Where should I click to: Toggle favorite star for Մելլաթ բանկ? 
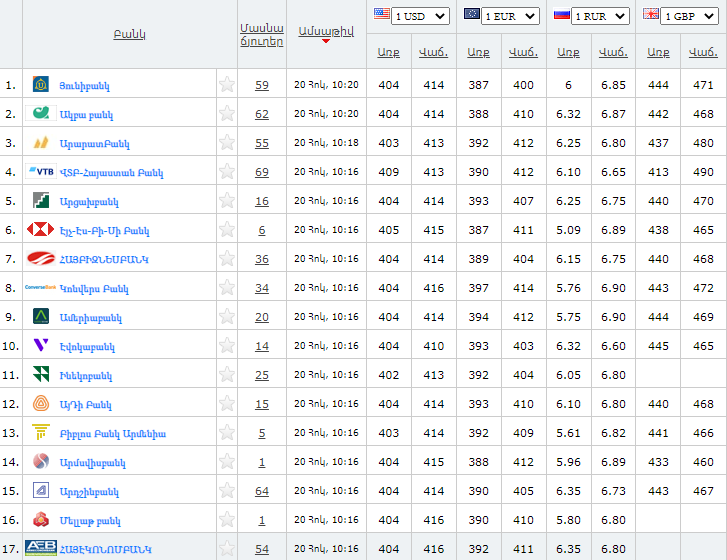point(227,520)
